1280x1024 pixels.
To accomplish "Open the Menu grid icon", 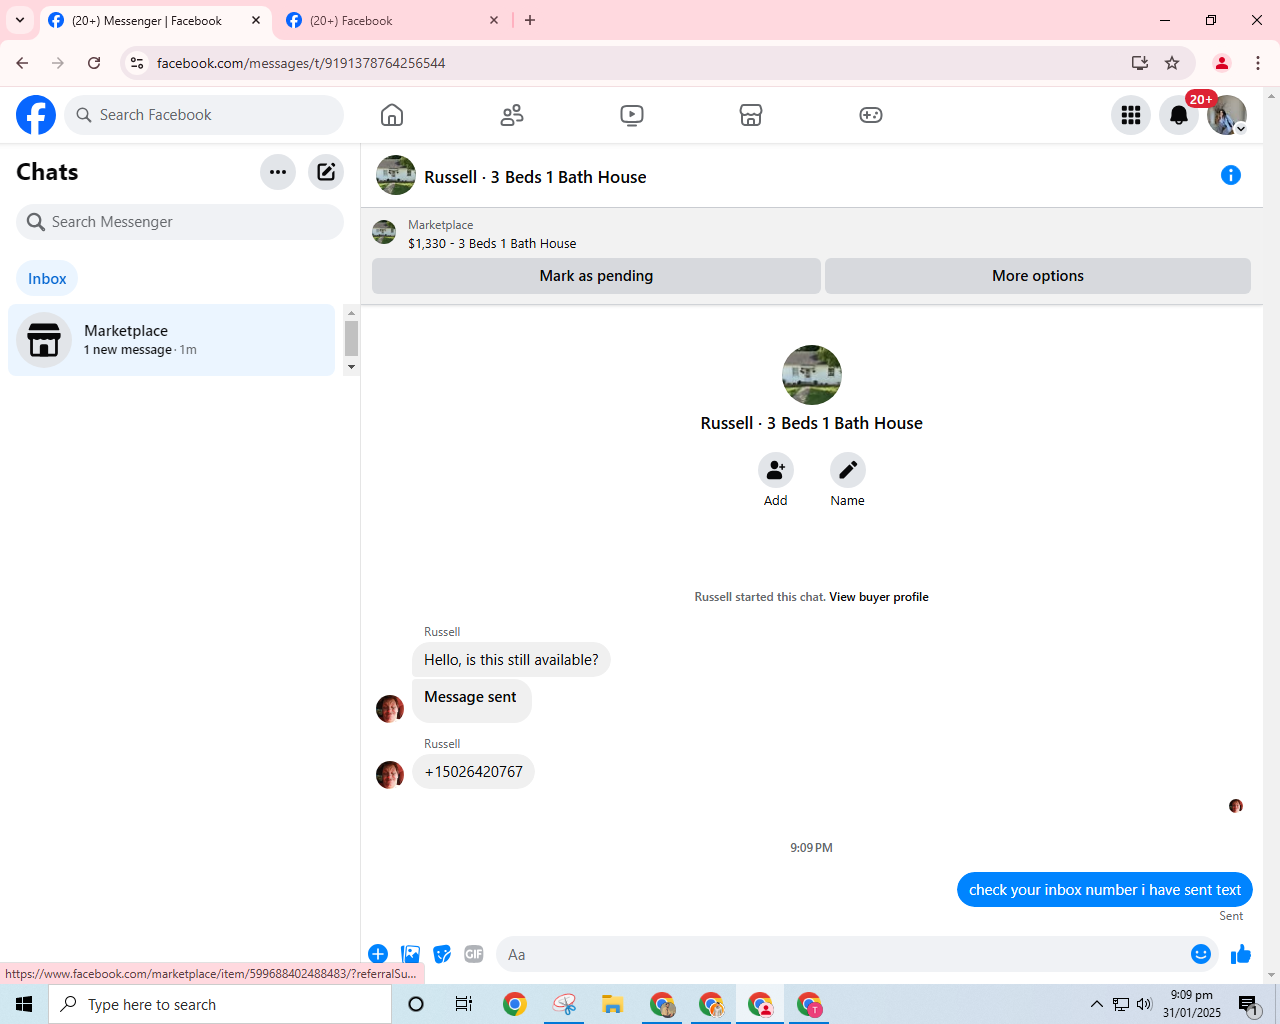I will (1131, 115).
